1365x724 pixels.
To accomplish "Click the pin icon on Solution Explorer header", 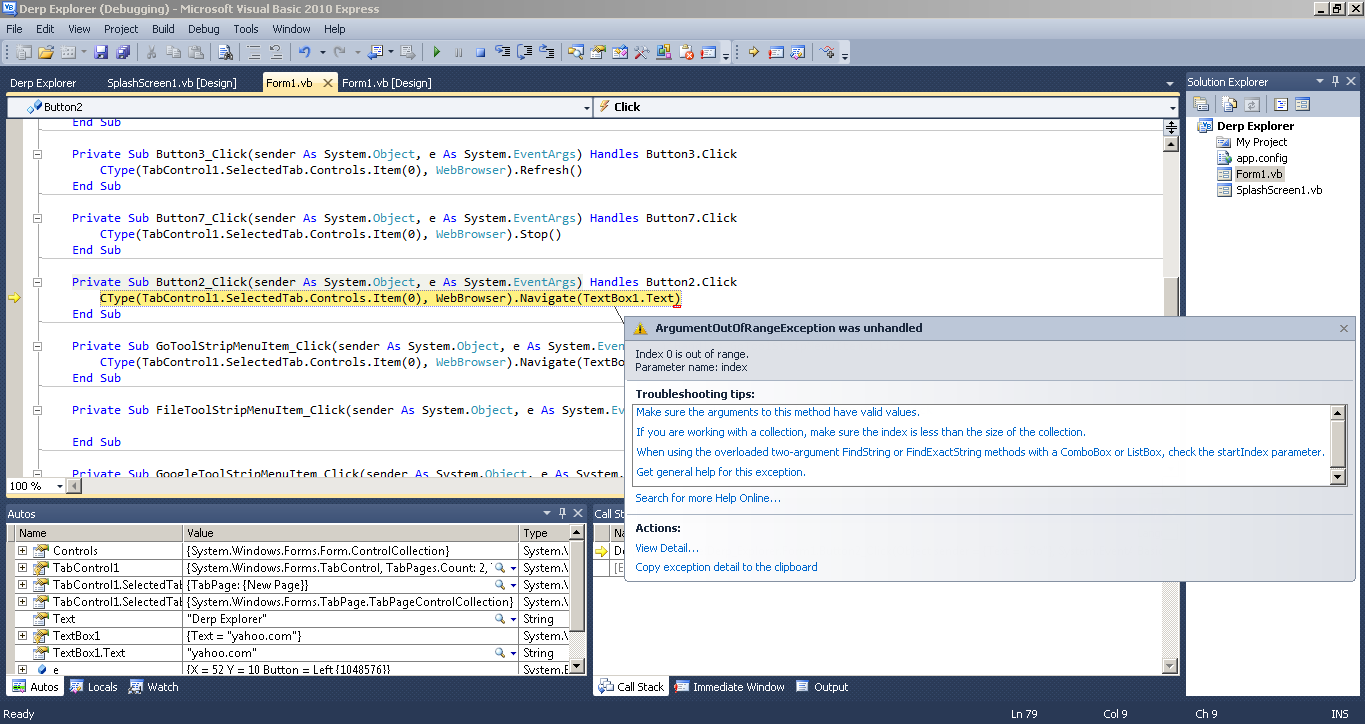I will [1334, 81].
